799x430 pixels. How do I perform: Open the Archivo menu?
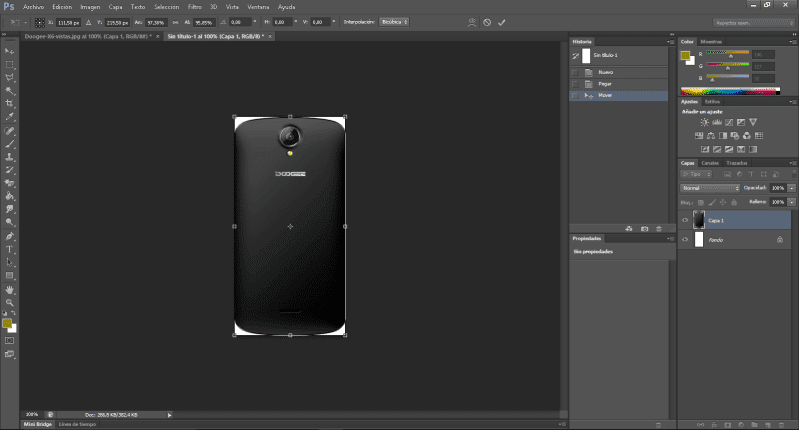(x=33, y=7)
